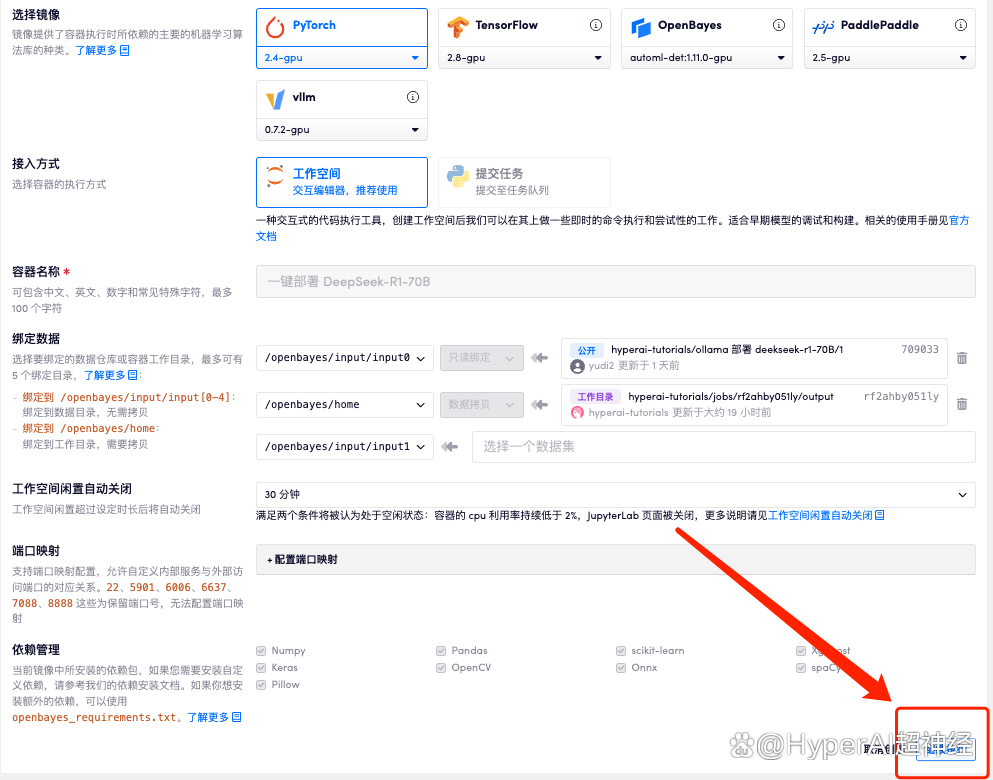Click the 工作目录 tag on output row
This screenshot has width=993, height=780.
click(595, 397)
